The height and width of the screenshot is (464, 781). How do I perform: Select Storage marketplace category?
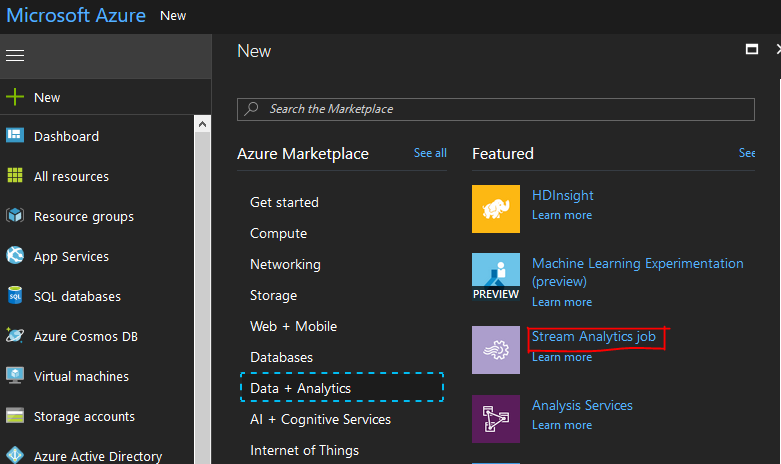click(273, 295)
